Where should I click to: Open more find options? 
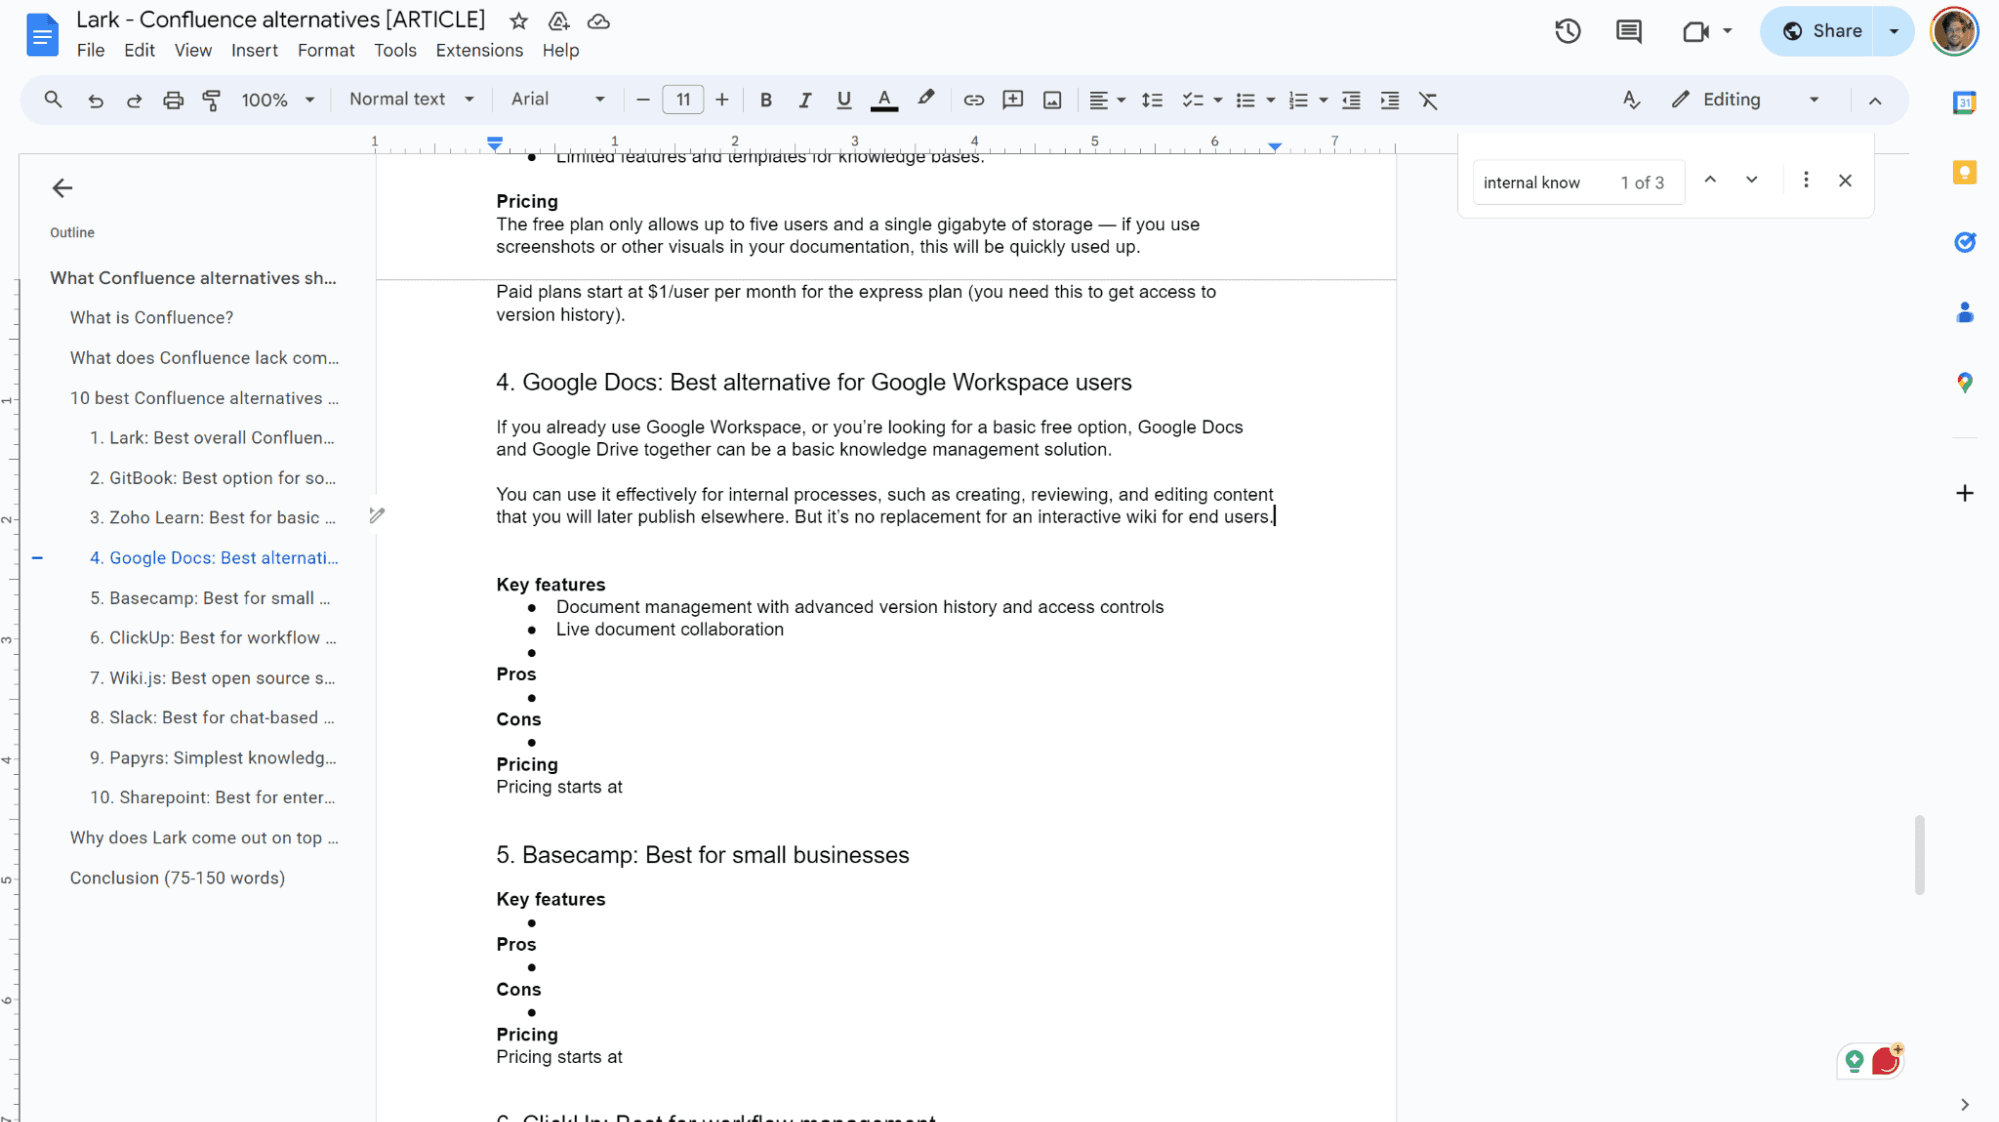point(1805,180)
